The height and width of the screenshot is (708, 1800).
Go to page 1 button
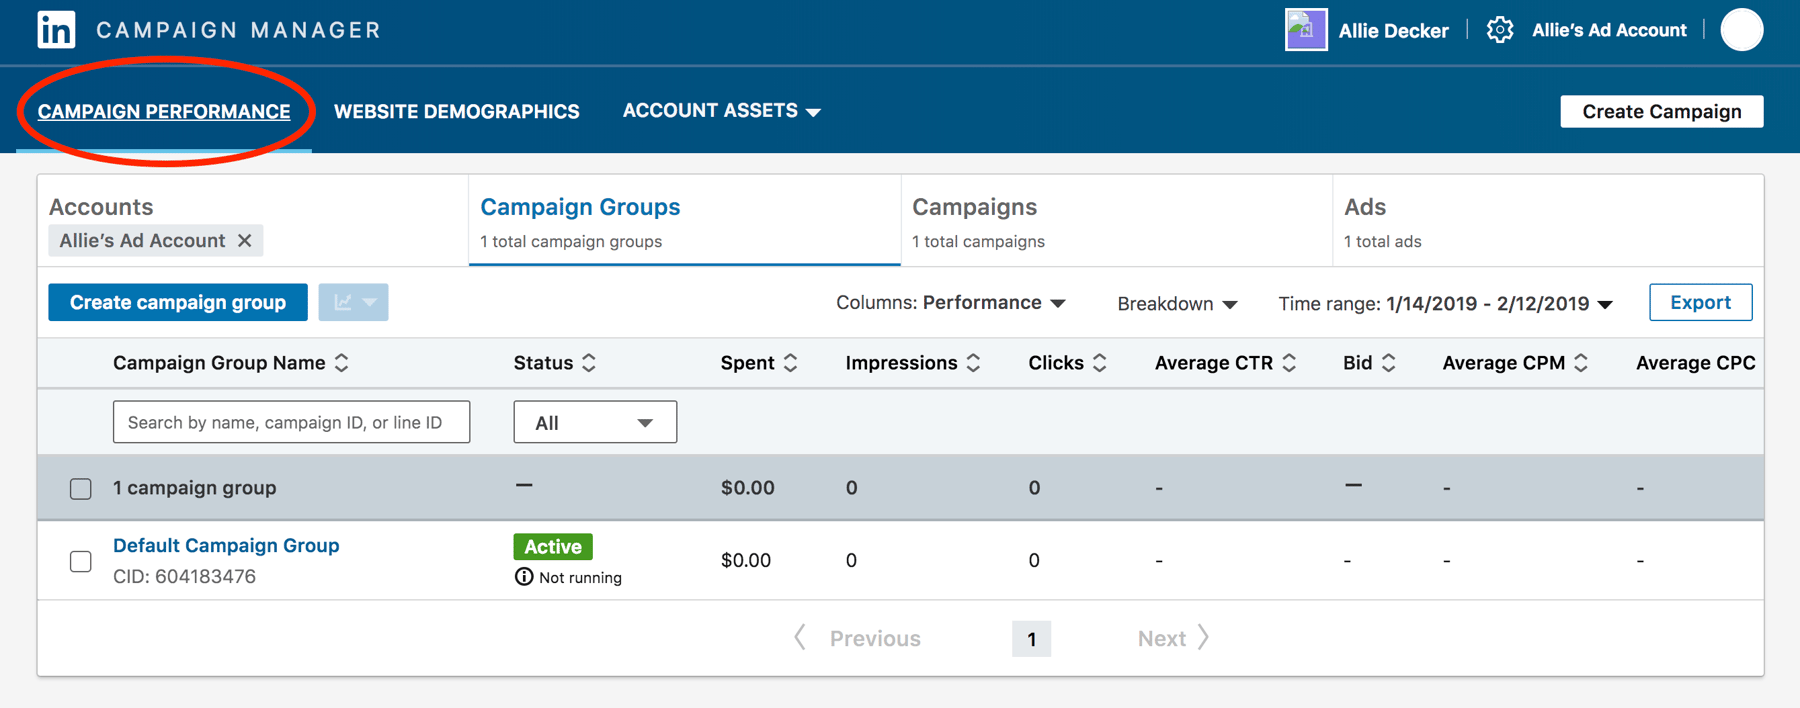point(1031,638)
